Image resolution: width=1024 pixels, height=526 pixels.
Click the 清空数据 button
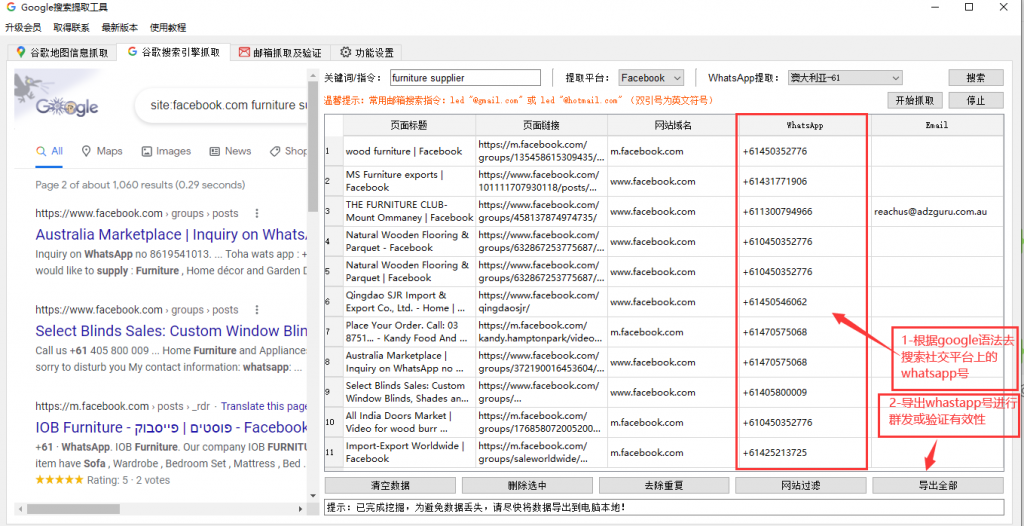click(x=390, y=485)
